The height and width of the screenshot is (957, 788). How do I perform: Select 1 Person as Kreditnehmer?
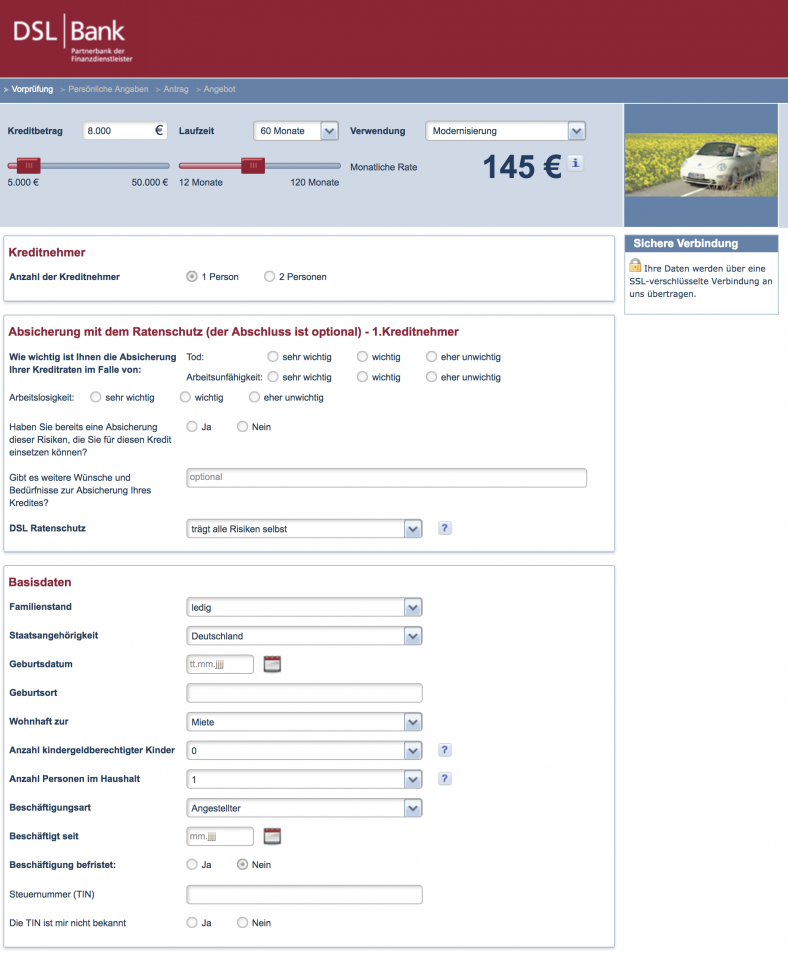pyautogui.click(x=192, y=276)
